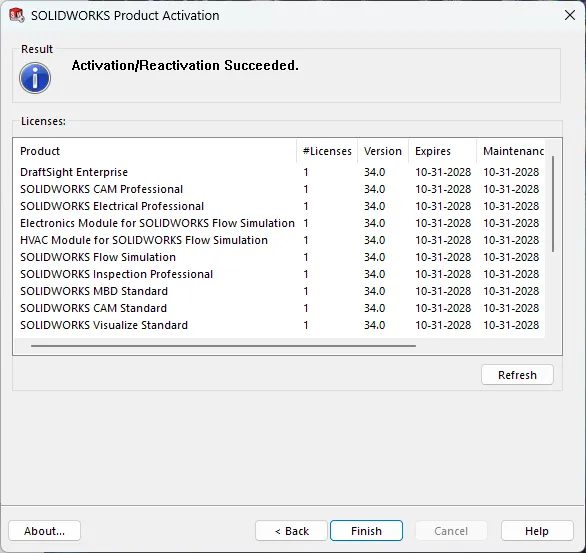The height and width of the screenshot is (553, 586).
Task: Select HVAC Module for SOLIDWORKS Flow Simulation
Action: click(x=279, y=240)
